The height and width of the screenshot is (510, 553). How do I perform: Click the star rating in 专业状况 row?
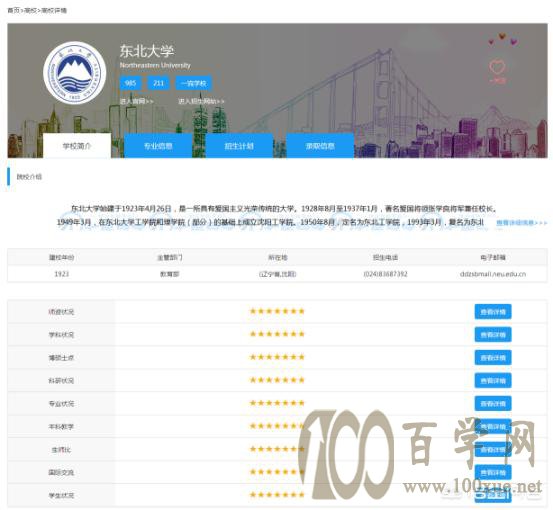pos(277,403)
